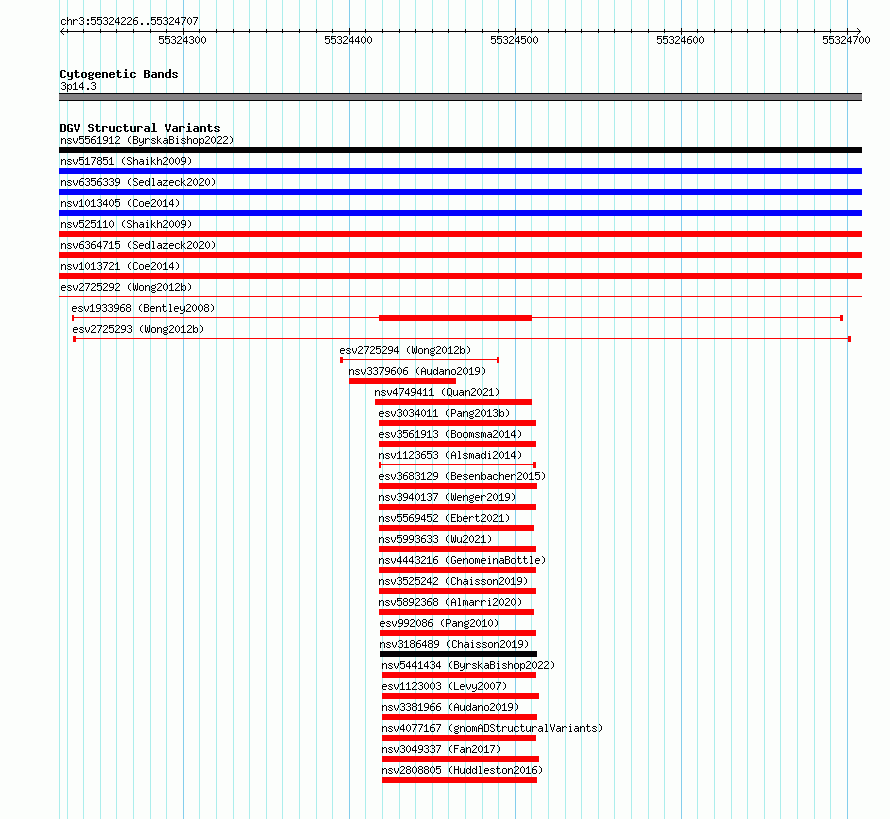Click the left scroll arrow of the ruler
890x819 pixels.
point(62,31)
